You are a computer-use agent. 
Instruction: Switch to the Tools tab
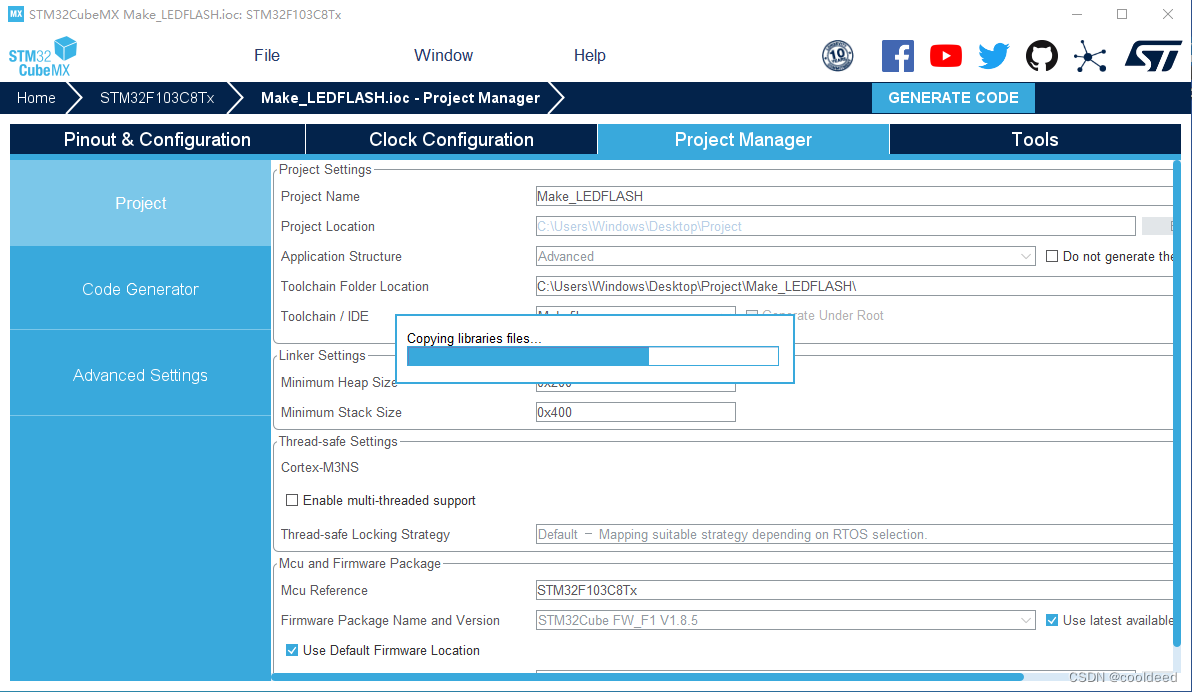[1035, 140]
